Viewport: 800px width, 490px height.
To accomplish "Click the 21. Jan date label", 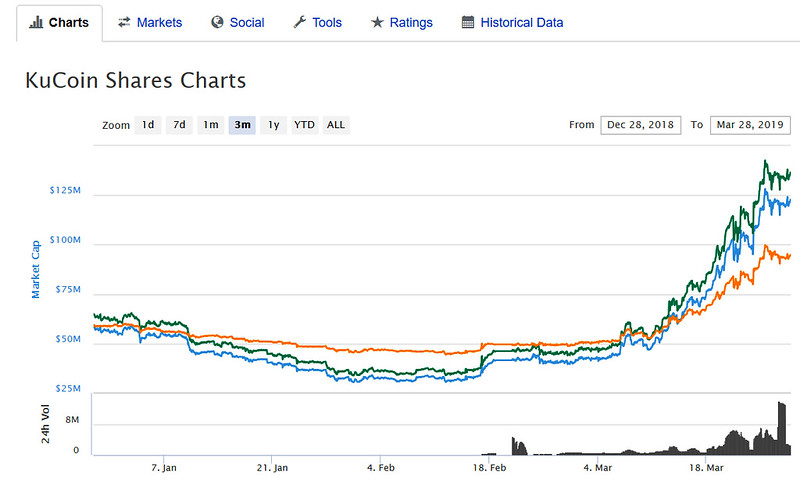I will (x=272, y=468).
